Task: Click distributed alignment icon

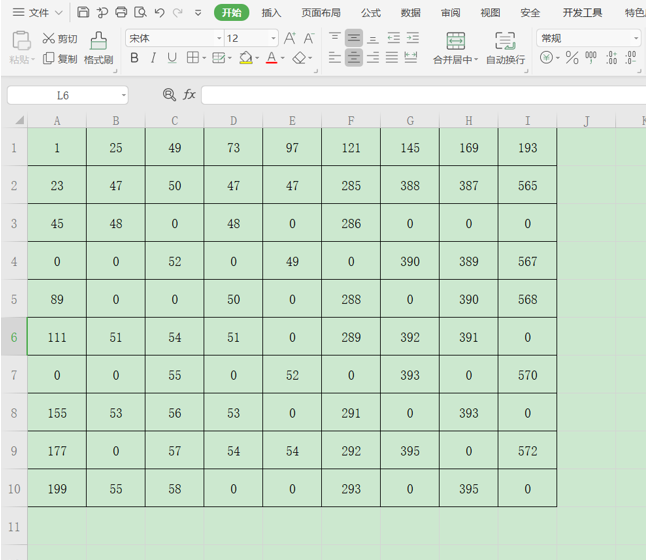Action: (x=411, y=58)
